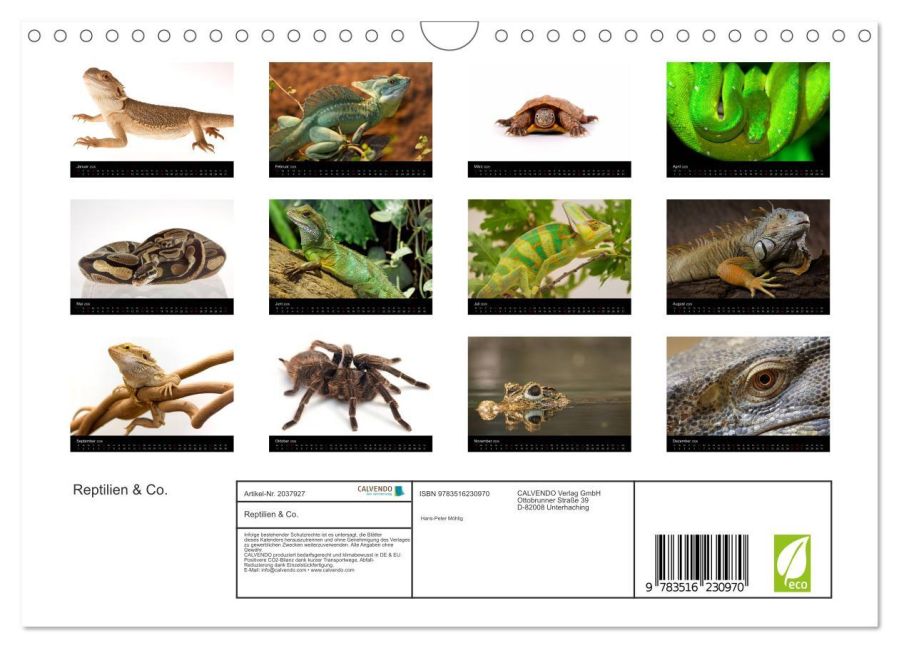Image resolution: width=899 pixels, height=648 pixels.
Task: Click the Juli date strip
Action: (549, 307)
